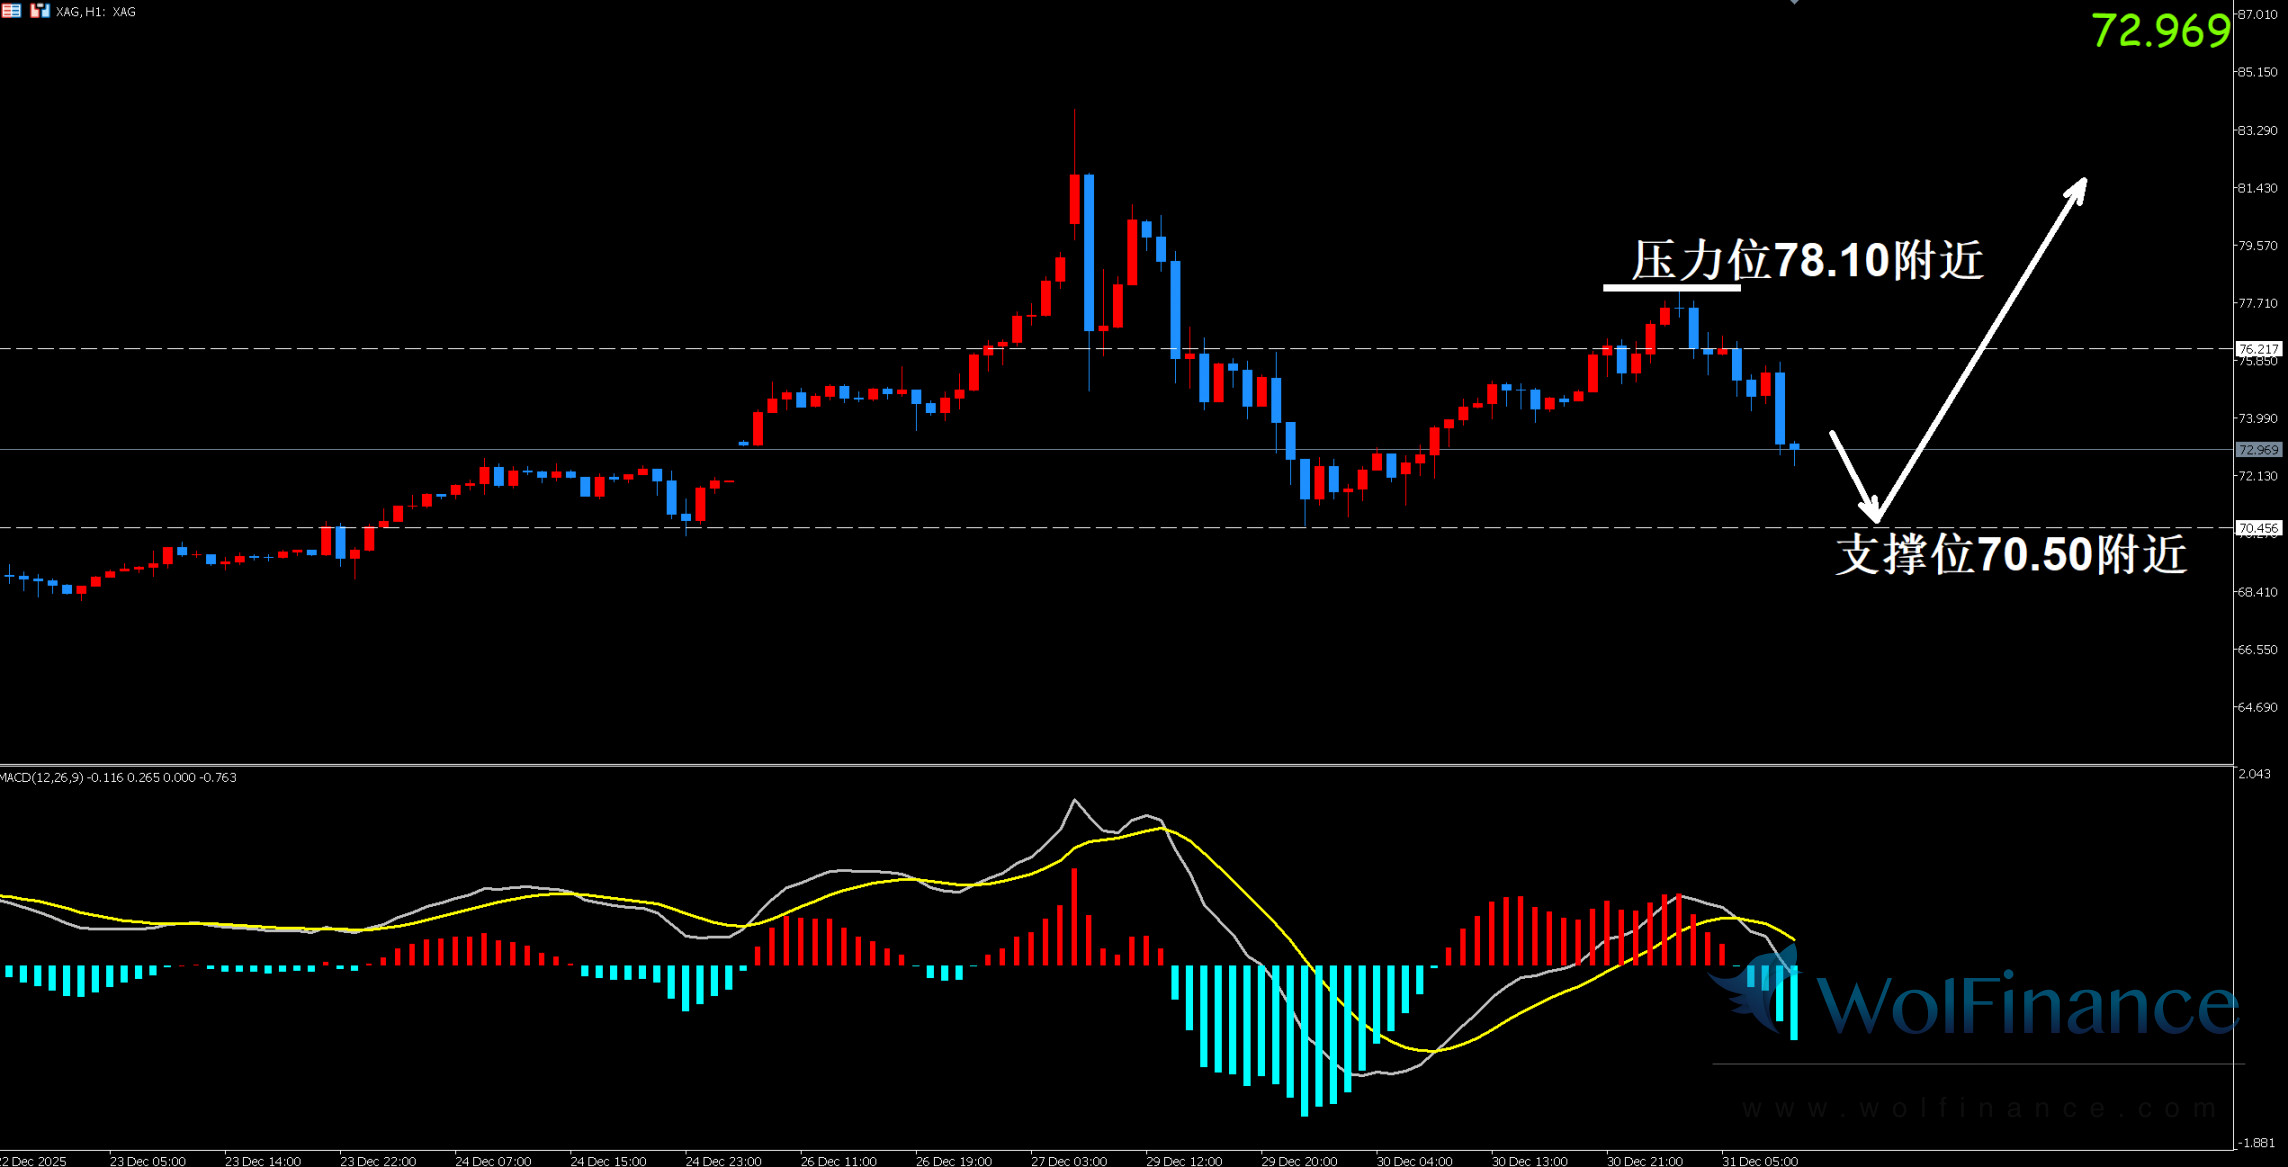Click the 70.456 horizontal line price tag
This screenshot has width=2288, height=1167.
click(2258, 528)
